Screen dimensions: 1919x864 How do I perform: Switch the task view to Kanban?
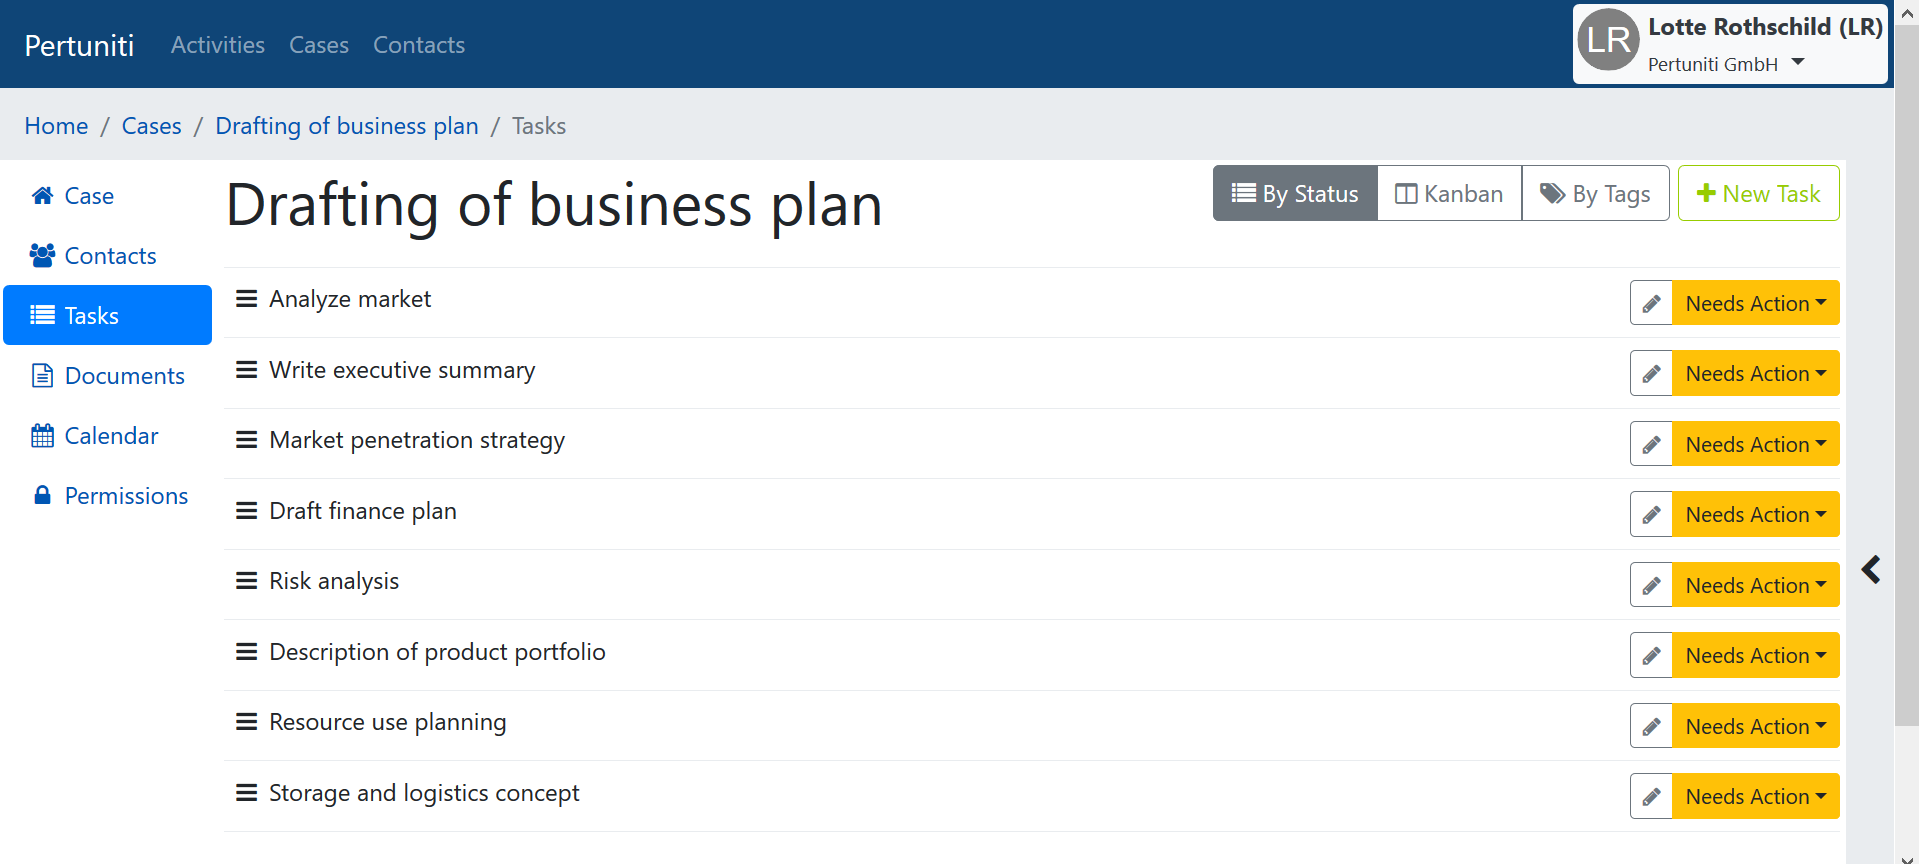click(x=1449, y=193)
